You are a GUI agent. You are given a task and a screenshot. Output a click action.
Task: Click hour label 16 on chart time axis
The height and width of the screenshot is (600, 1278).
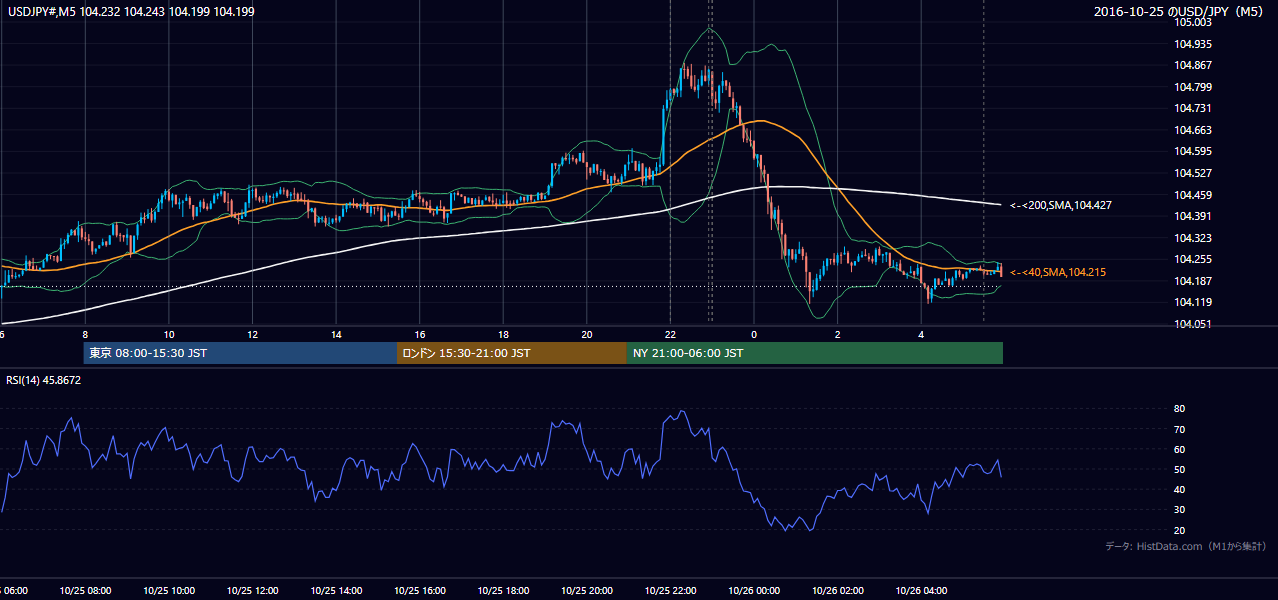coord(419,335)
